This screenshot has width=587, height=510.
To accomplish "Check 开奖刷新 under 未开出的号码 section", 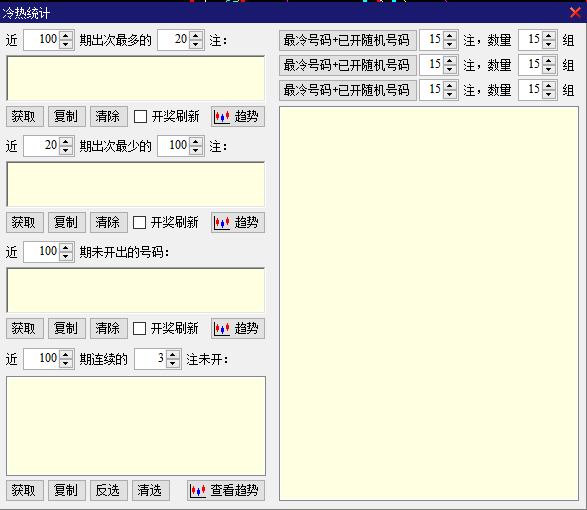I will point(140,328).
